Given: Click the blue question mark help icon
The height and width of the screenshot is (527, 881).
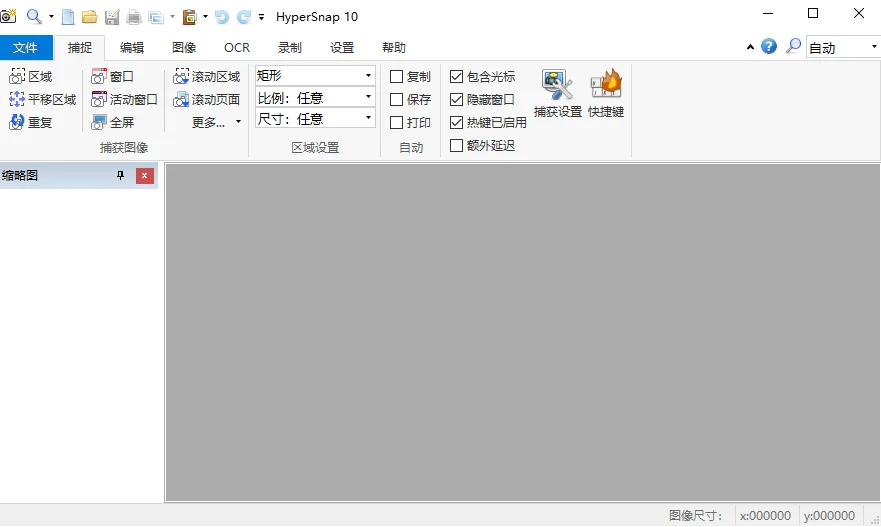Looking at the screenshot, I should tap(769, 46).
